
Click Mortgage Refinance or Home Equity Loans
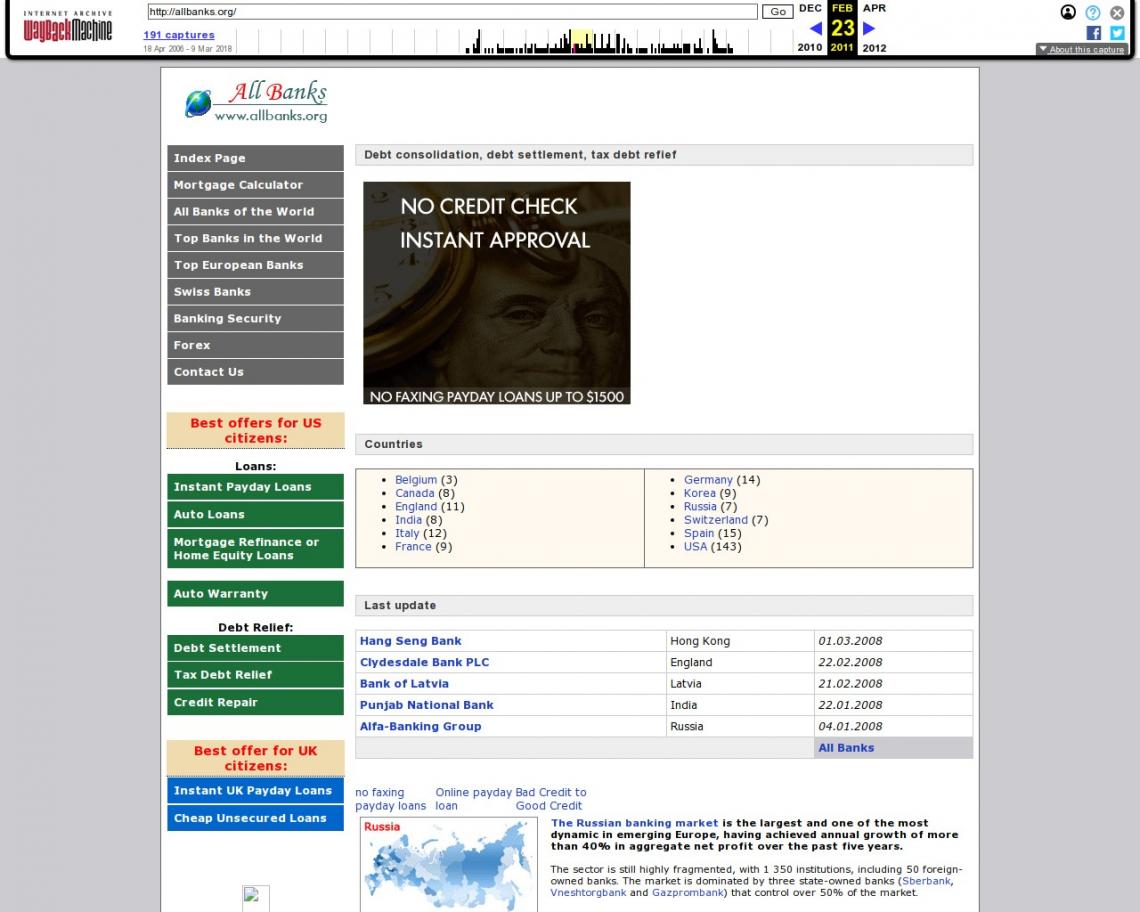[x=255, y=548]
